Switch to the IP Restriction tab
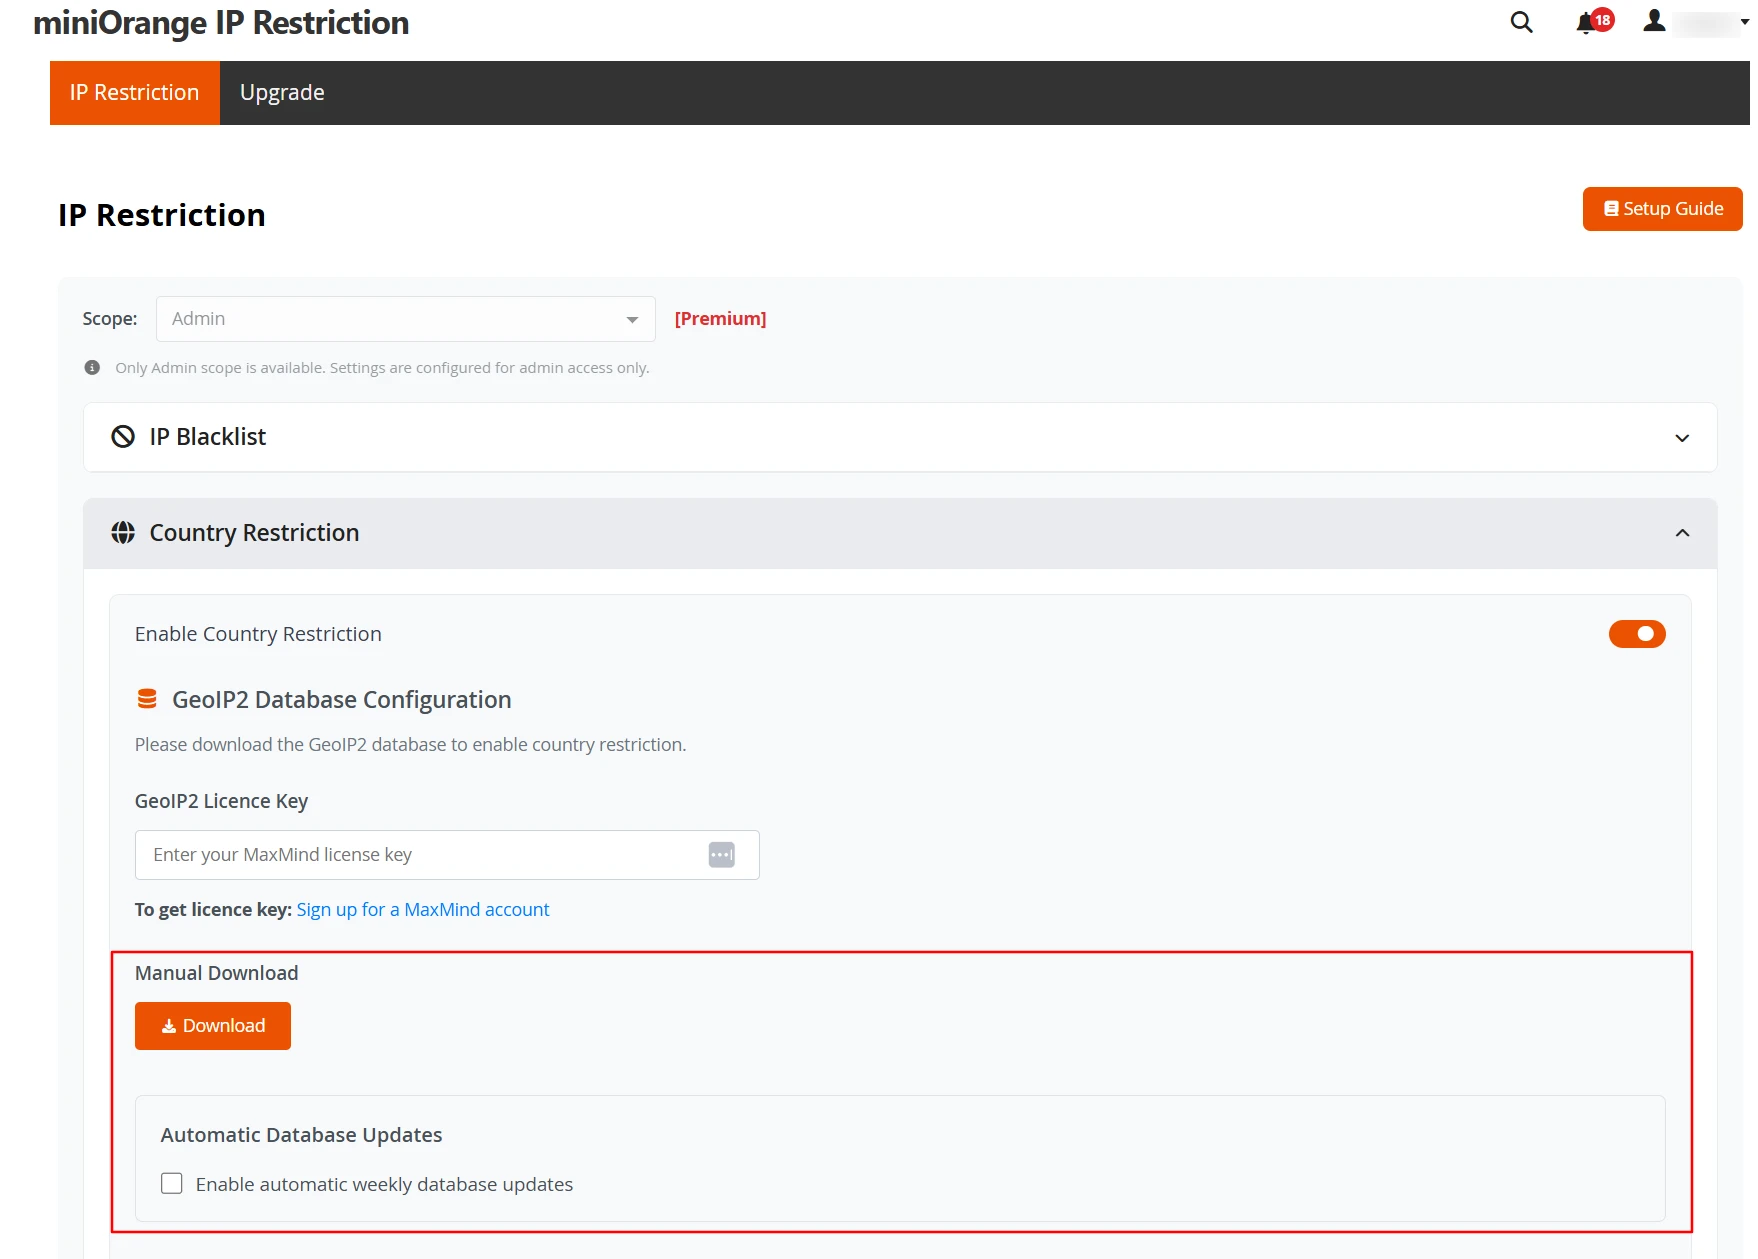The height and width of the screenshot is (1259, 1758). 135,93
